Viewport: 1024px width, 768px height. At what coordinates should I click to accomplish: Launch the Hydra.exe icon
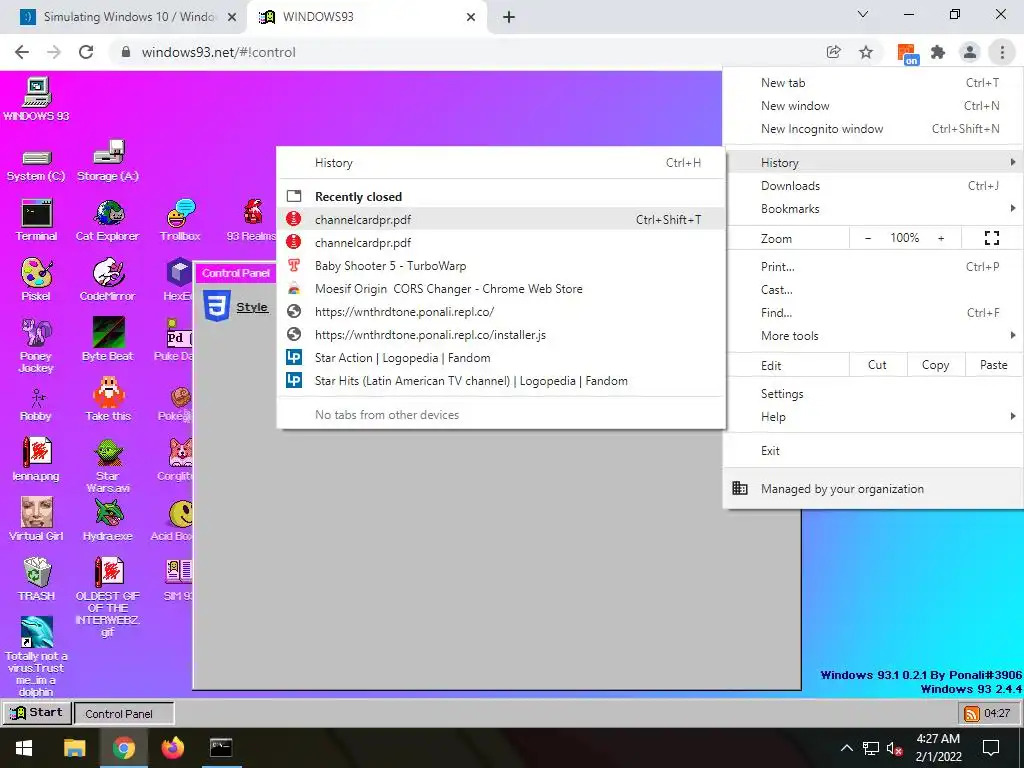[x=108, y=520]
